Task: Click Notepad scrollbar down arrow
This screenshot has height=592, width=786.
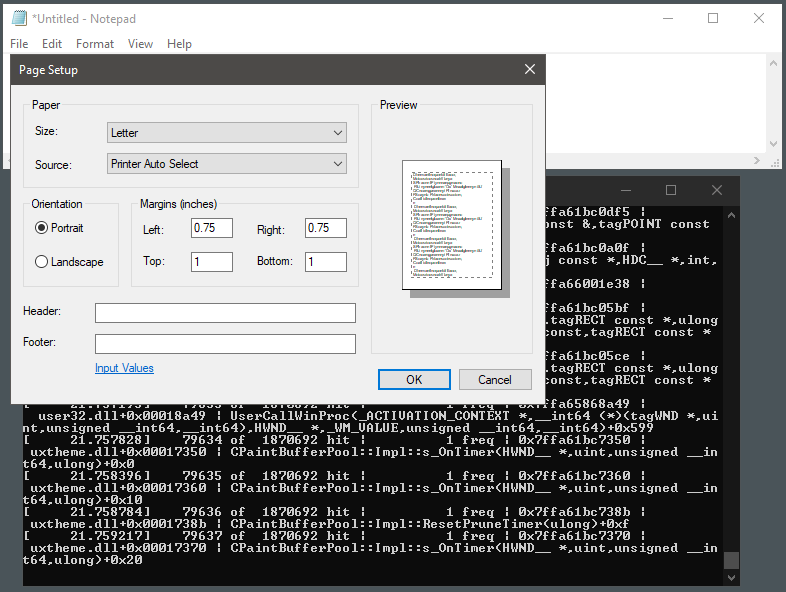Action: [773, 144]
